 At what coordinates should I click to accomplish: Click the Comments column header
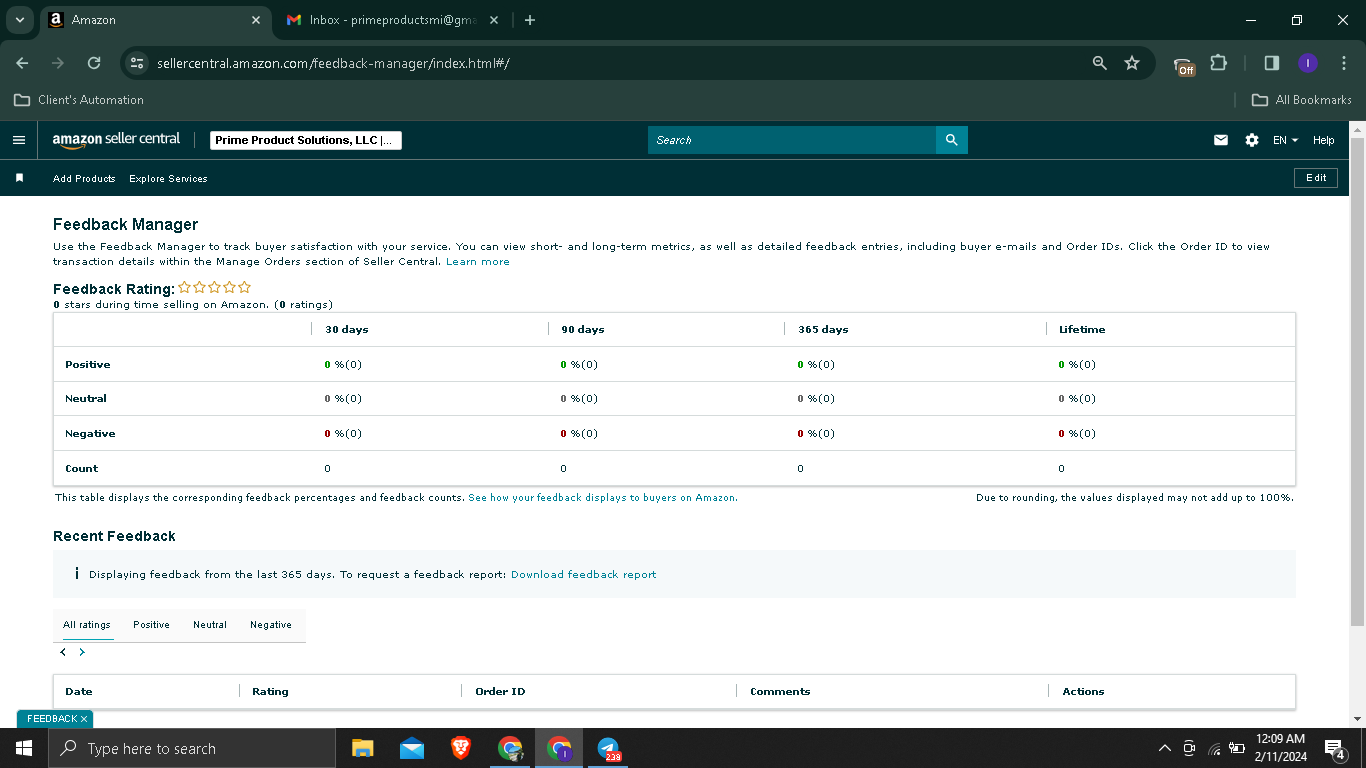click(x=780, y=691)
